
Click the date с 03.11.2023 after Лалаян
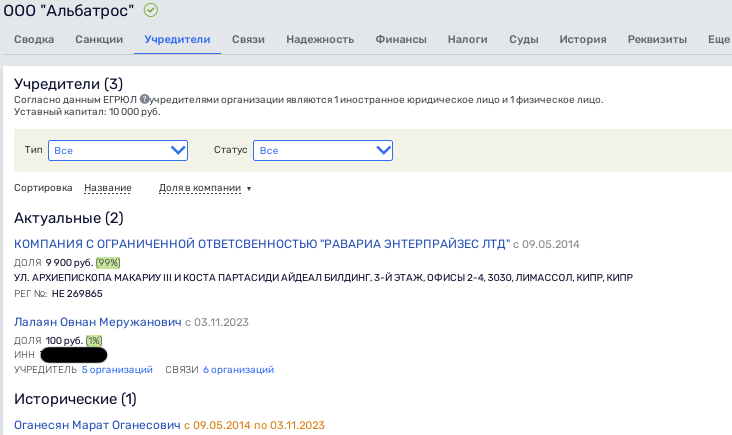click(217, 322)
